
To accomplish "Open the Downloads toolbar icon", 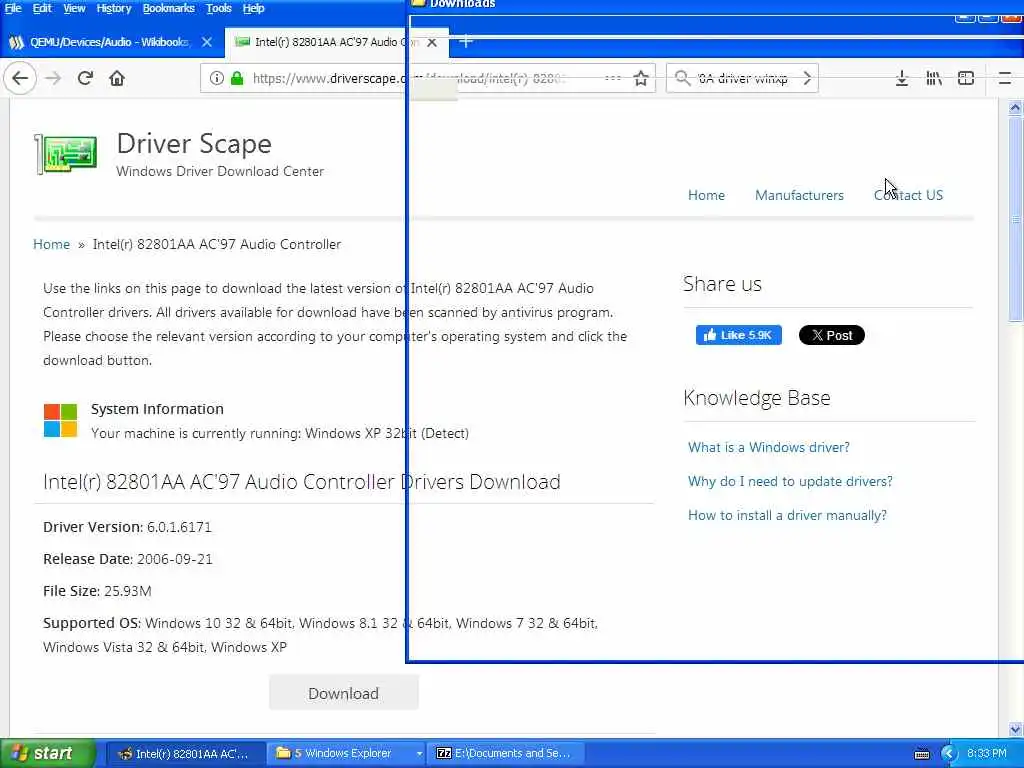I will point(902,78).
